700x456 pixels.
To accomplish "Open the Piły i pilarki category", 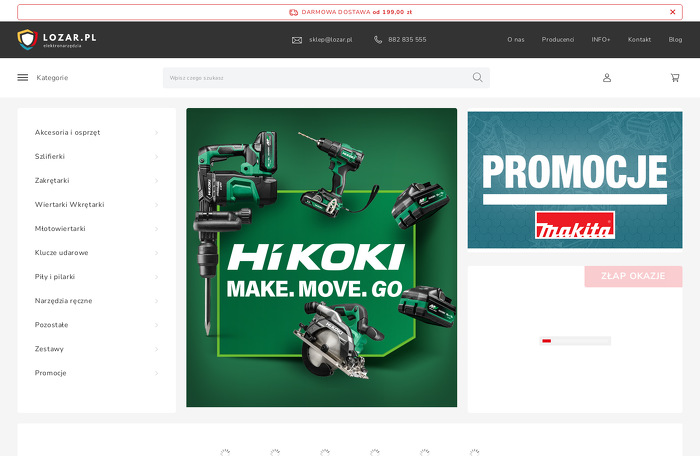I will tap(54, 277).
